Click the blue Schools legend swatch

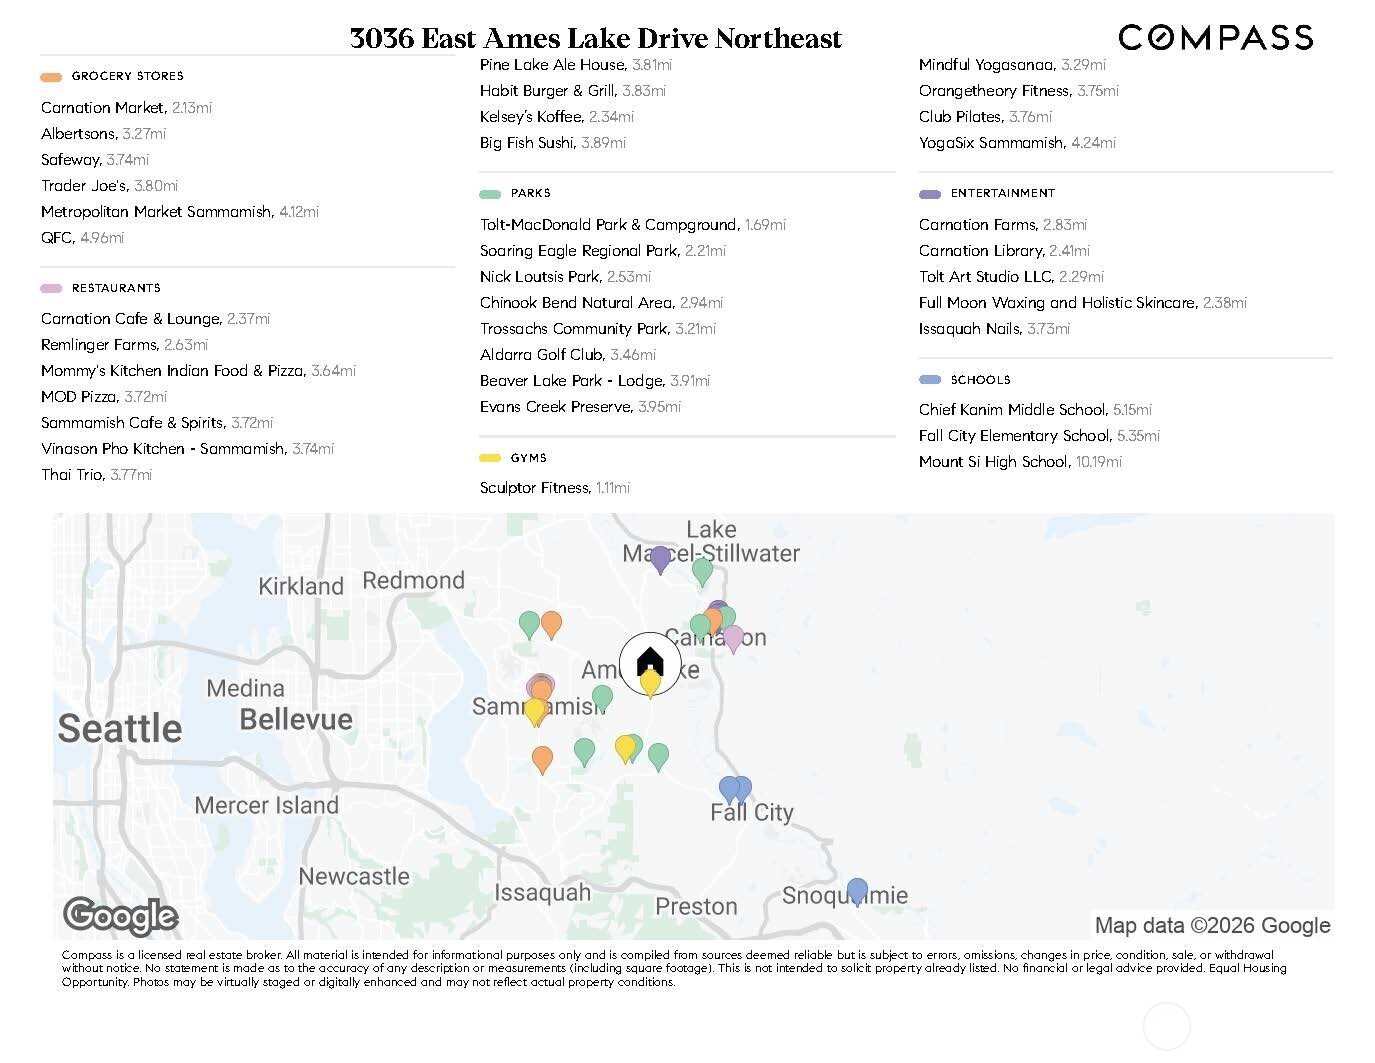tap(930, 380)
